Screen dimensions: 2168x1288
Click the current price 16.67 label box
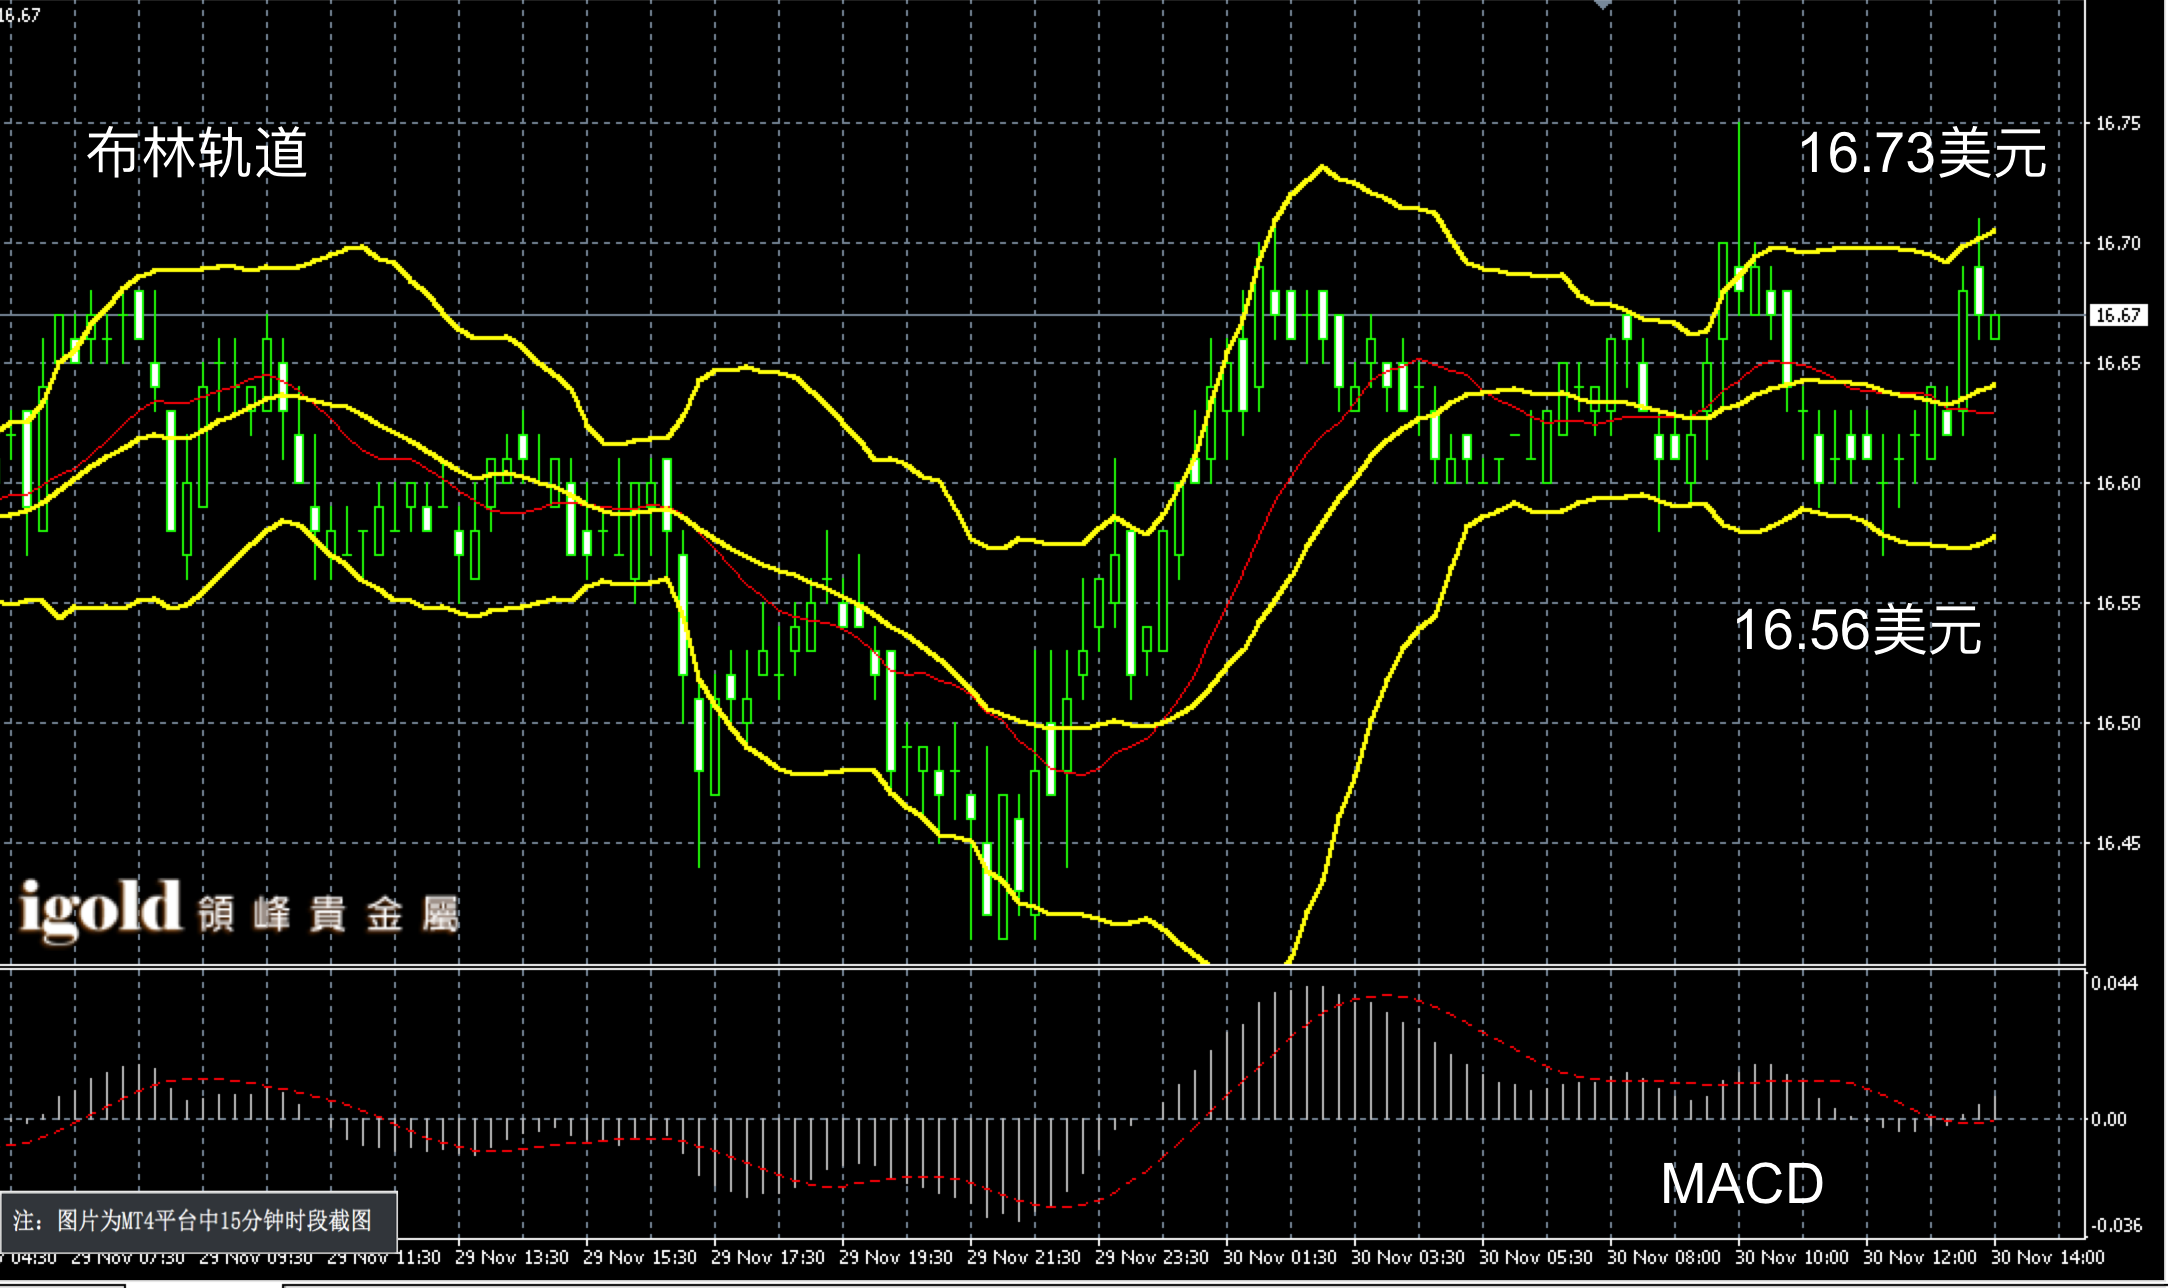(x=2118, y=315)
